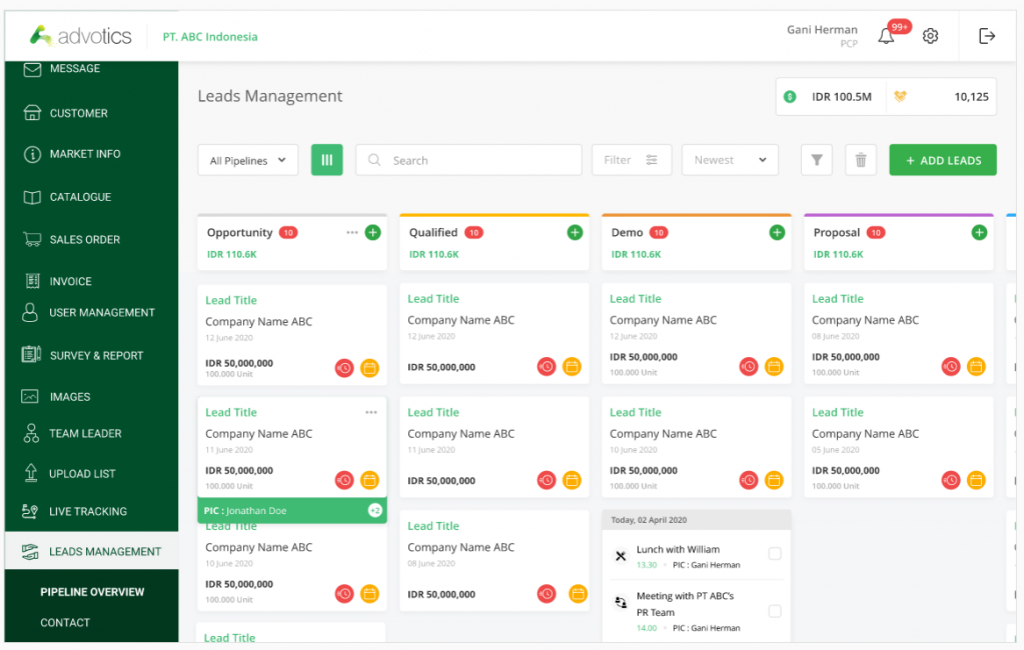1024x650 pixels.
Task: Click handshake icon next to 10,125
Action: (x=900, y=97)
